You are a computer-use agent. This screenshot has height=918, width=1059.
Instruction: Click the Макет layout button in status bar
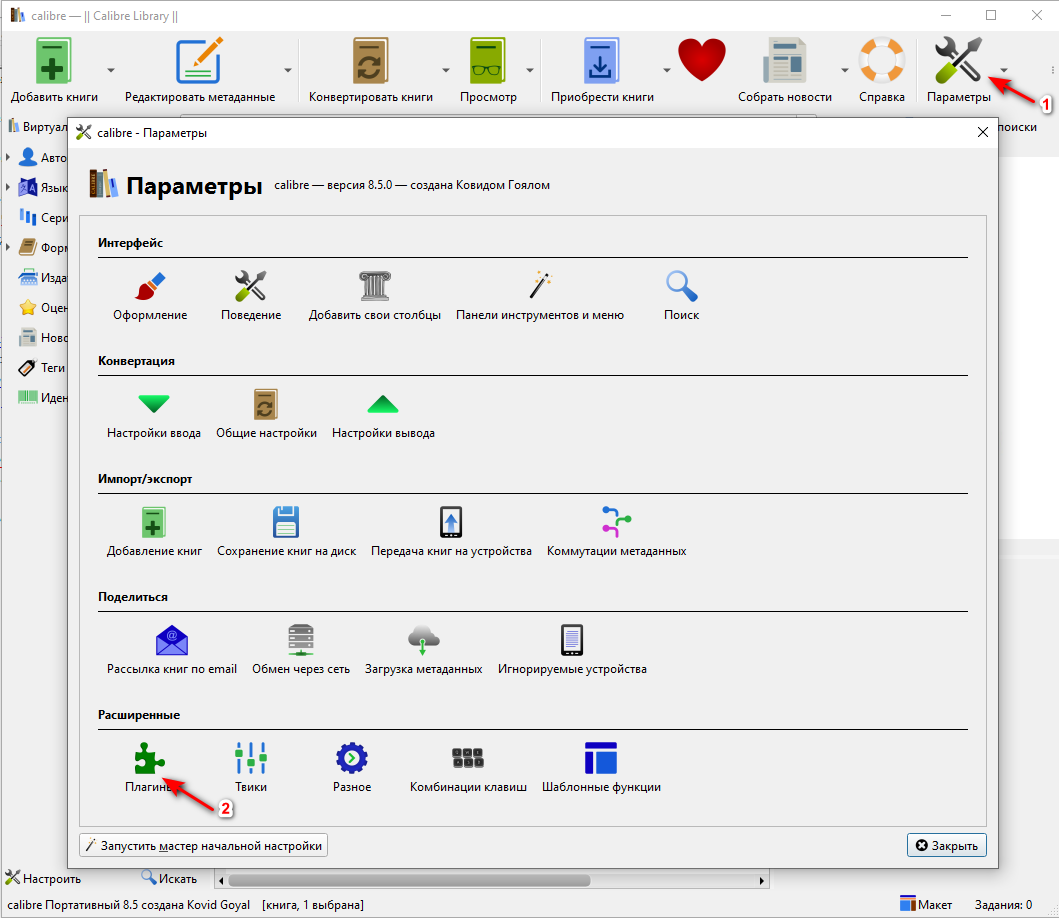coord(926,904)
